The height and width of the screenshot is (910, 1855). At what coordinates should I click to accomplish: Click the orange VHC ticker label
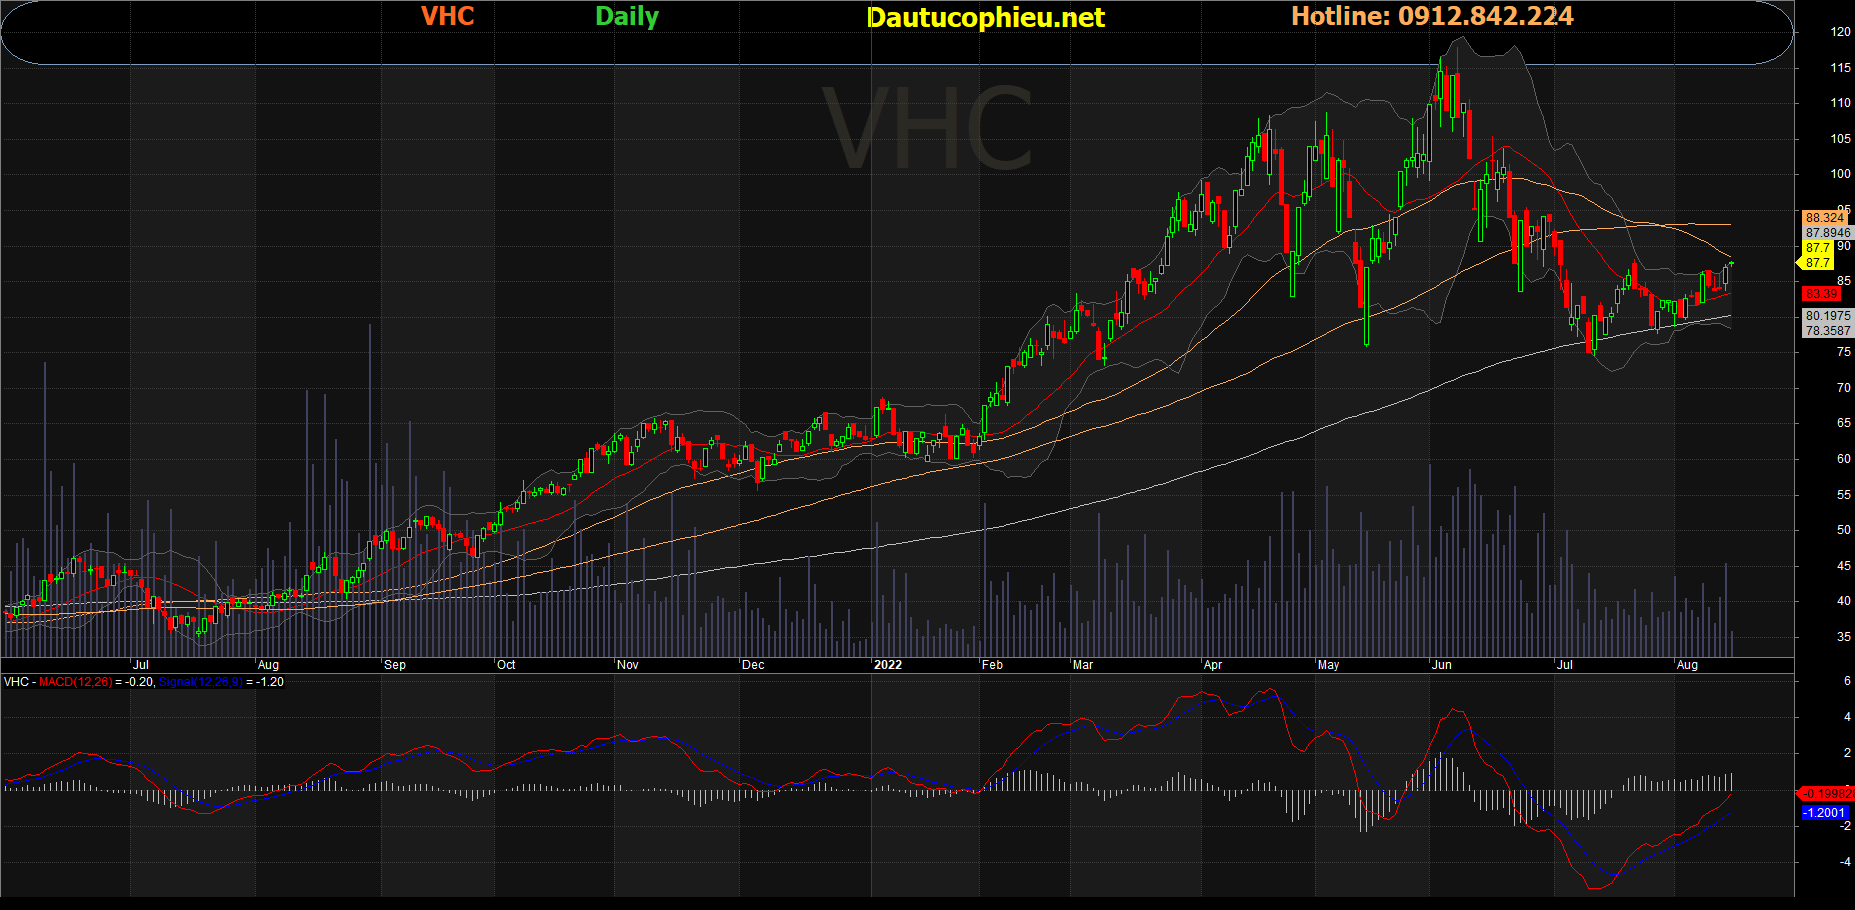pos(447,16)
